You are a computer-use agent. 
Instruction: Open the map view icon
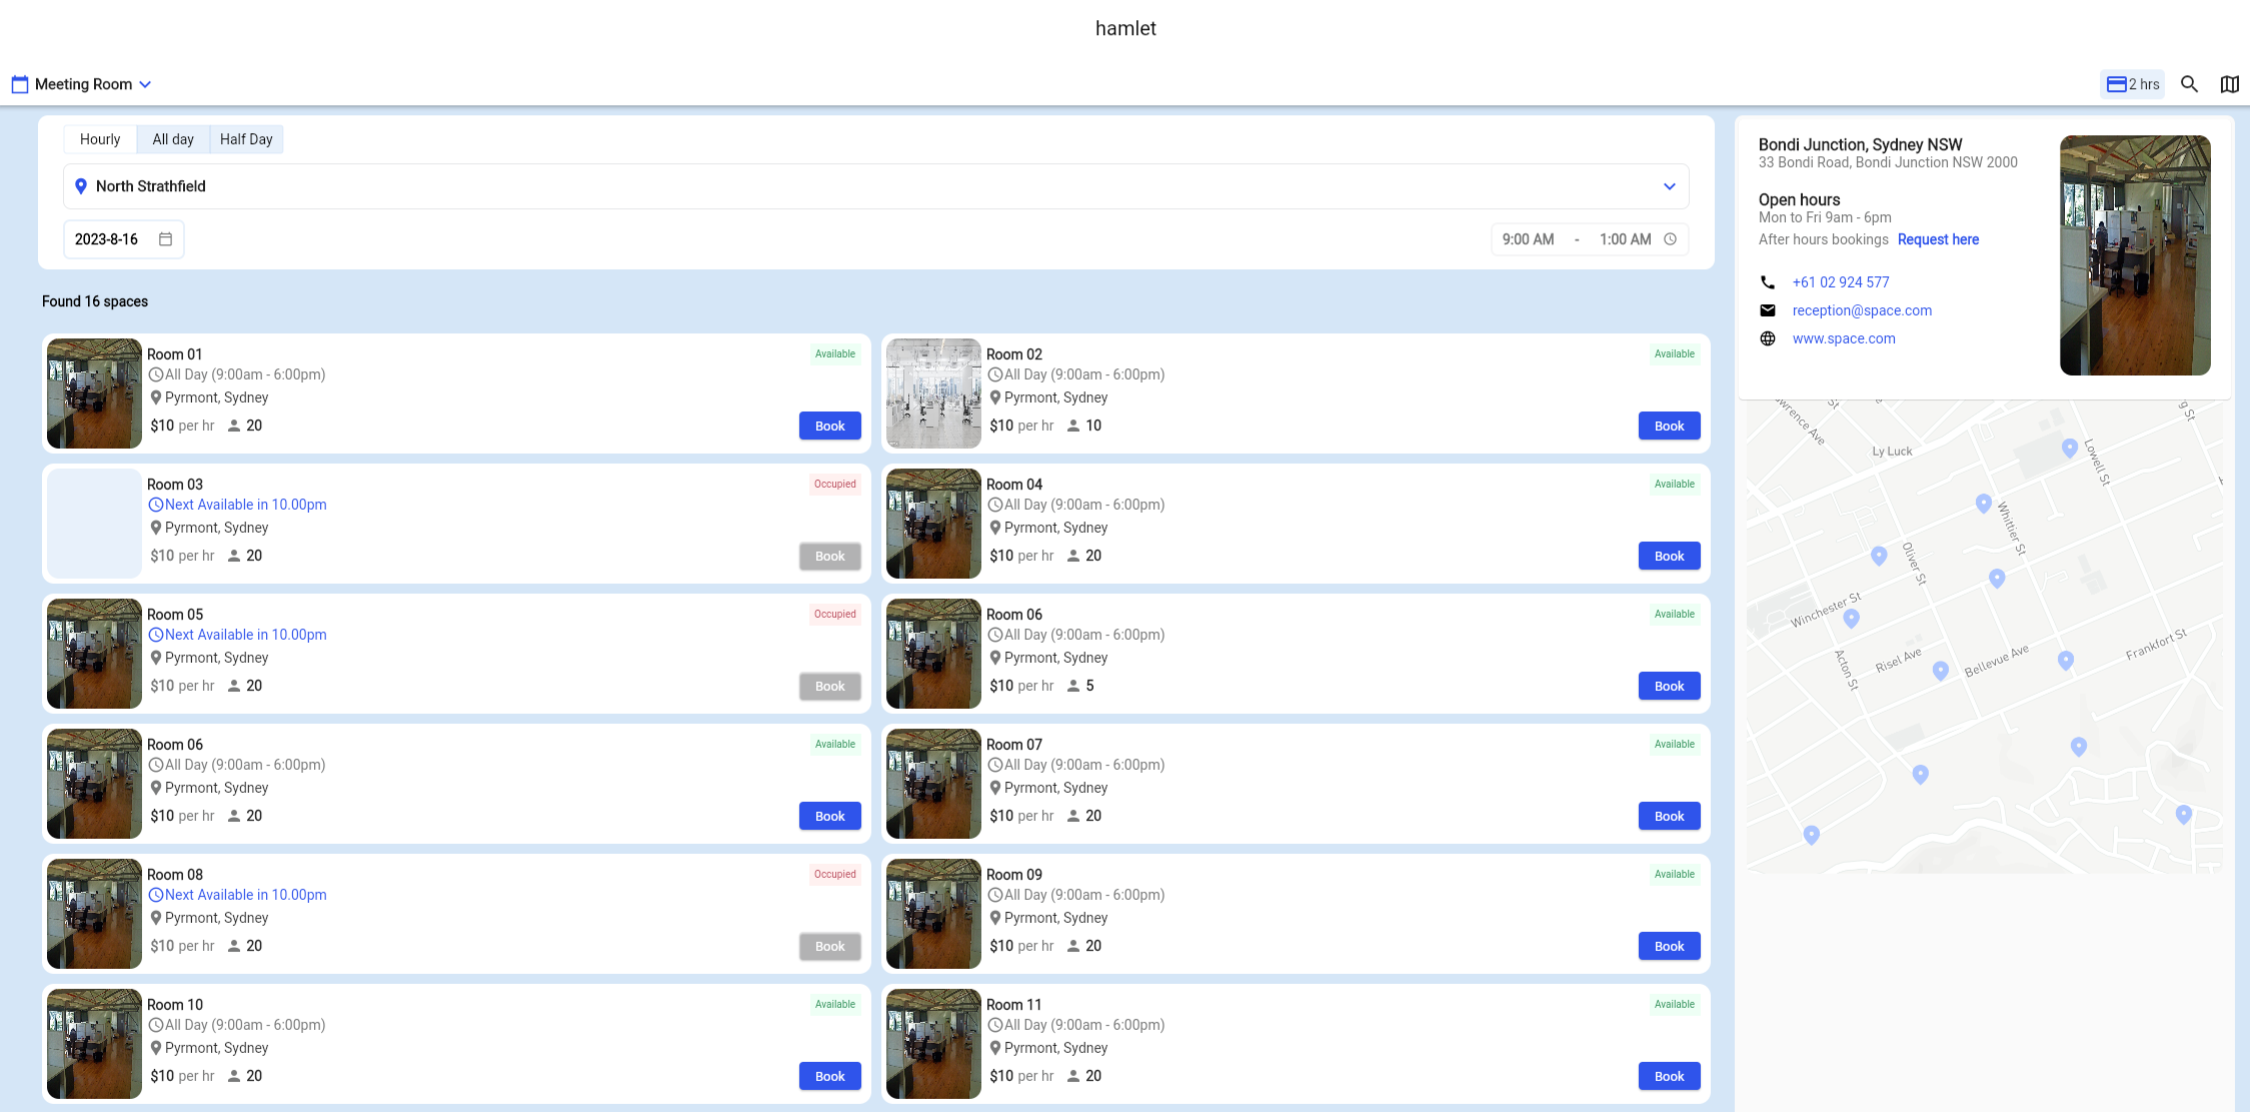(2229, 84)
